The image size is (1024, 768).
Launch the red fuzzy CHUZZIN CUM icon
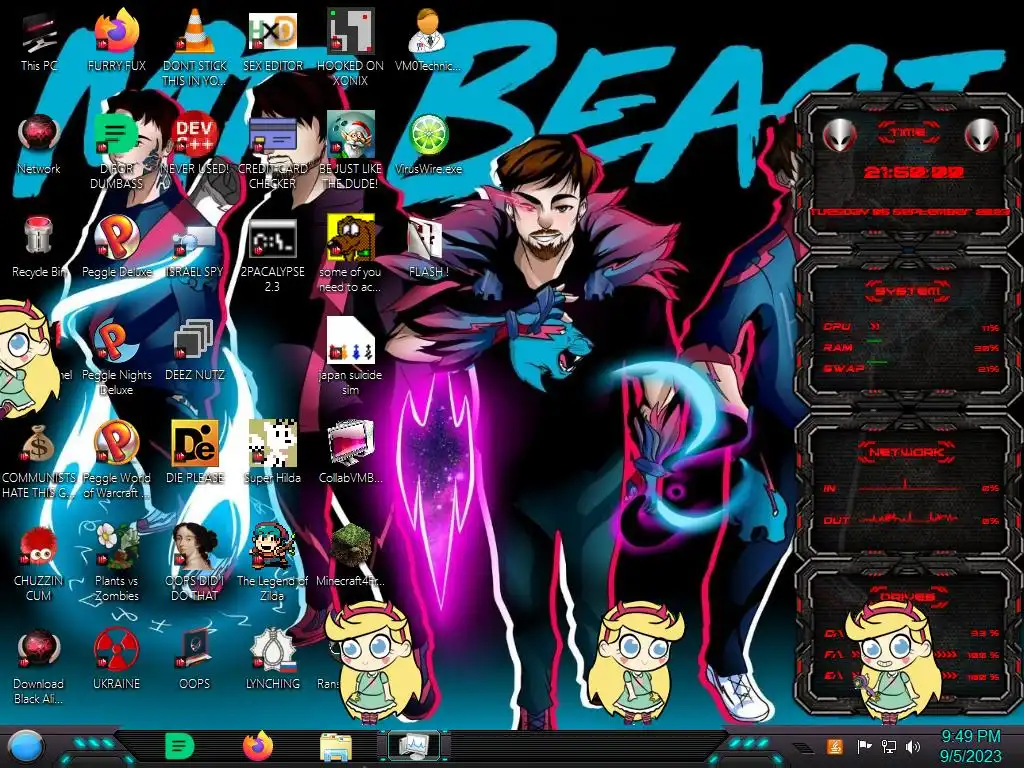[x=39, y=563]
